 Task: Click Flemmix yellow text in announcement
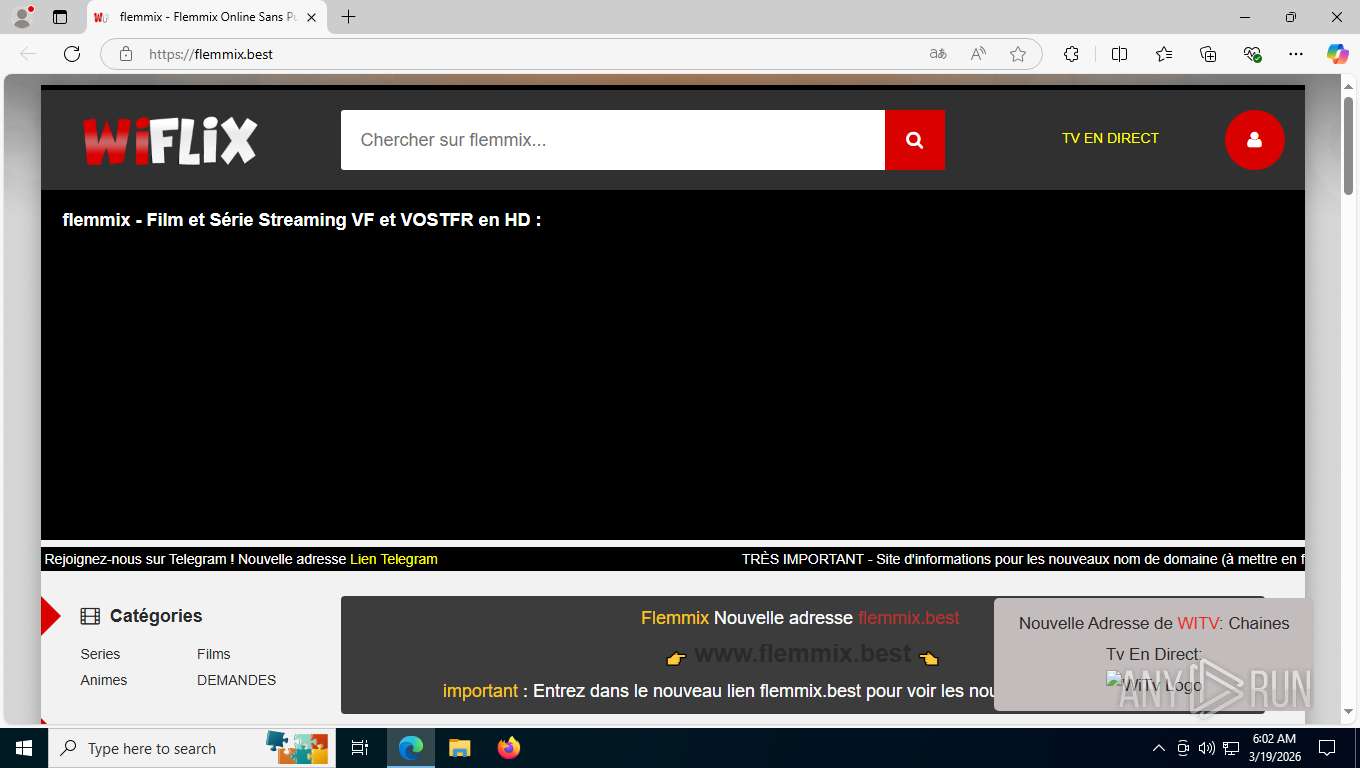pyautogui.click(x=675, y=618)
